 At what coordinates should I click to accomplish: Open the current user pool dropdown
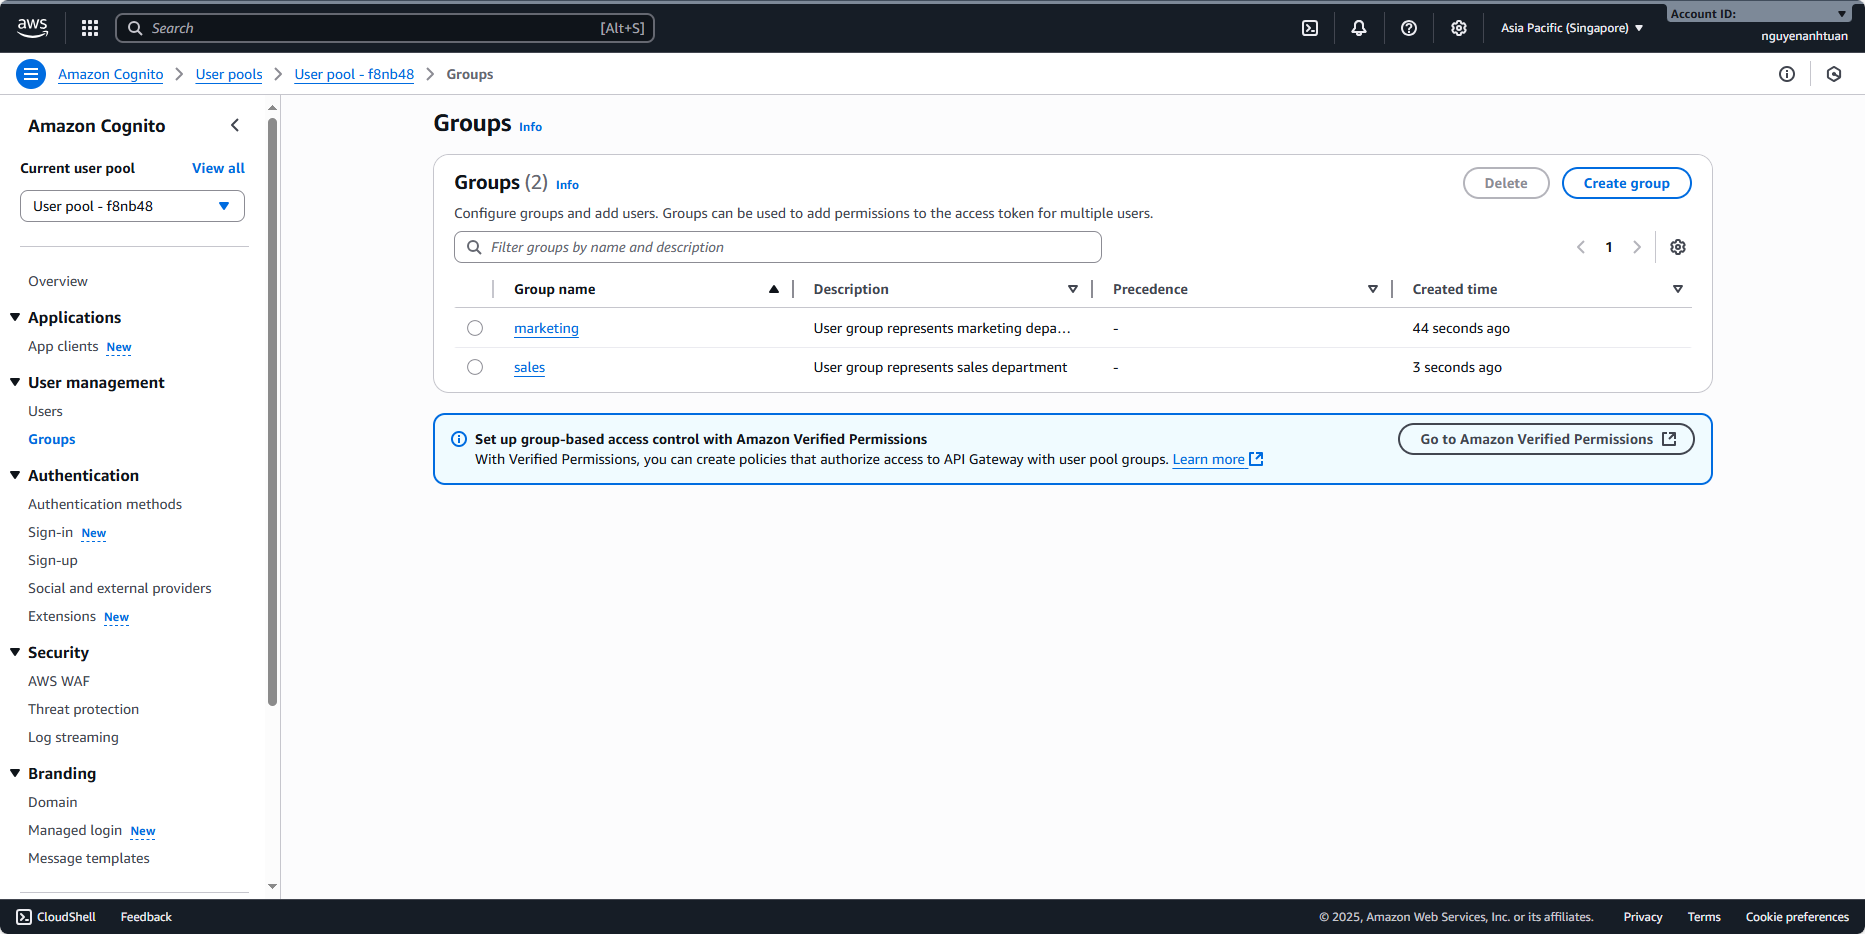(x=132, y=206)
